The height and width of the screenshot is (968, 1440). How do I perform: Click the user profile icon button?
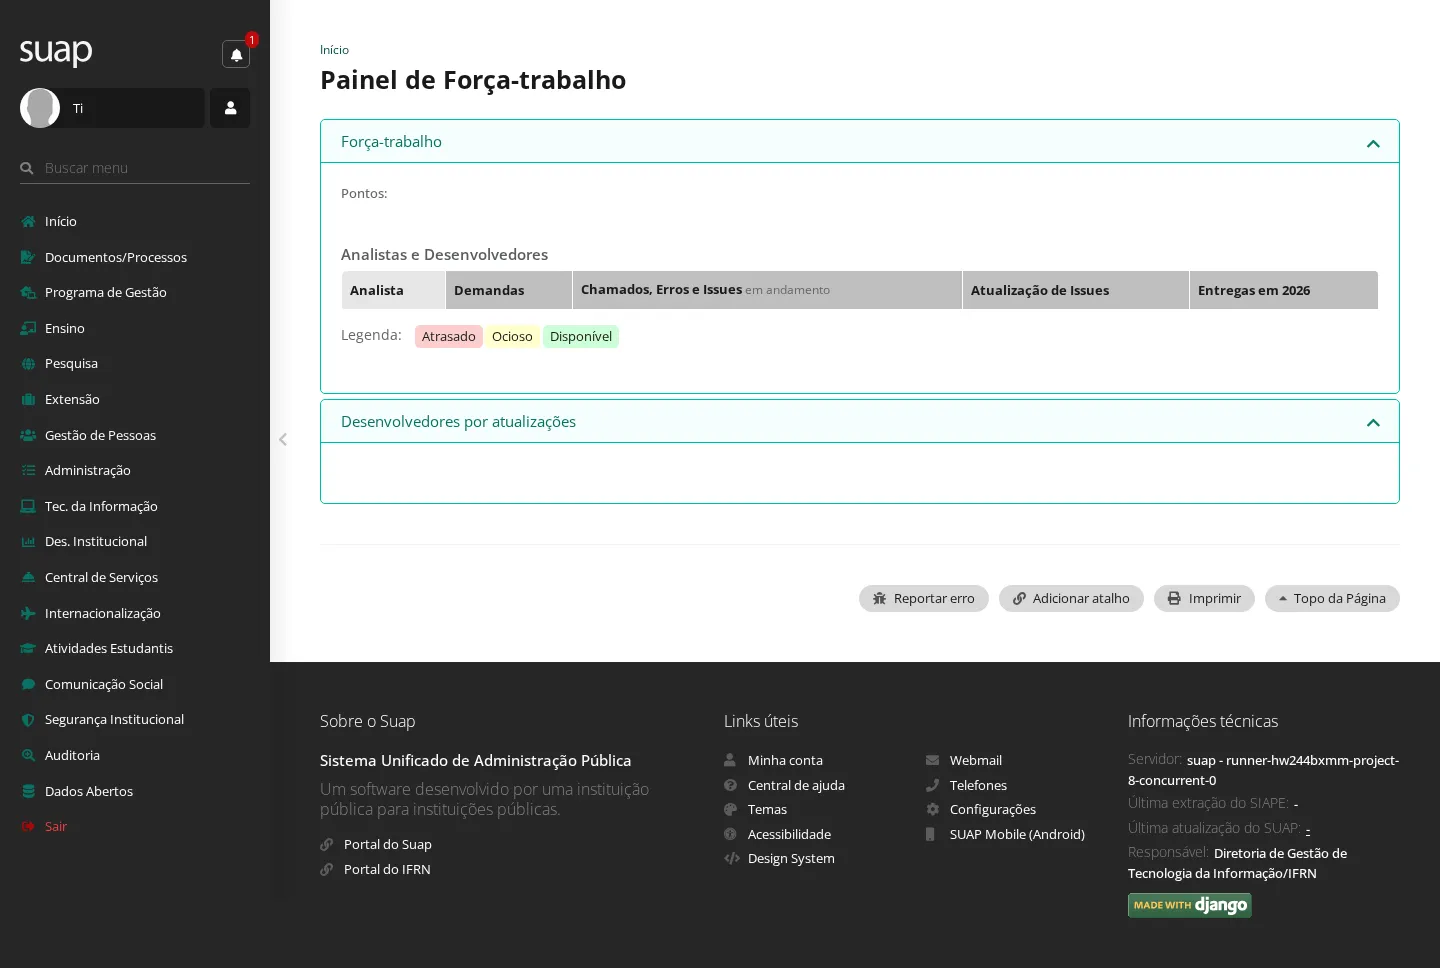tap(230, 108)
